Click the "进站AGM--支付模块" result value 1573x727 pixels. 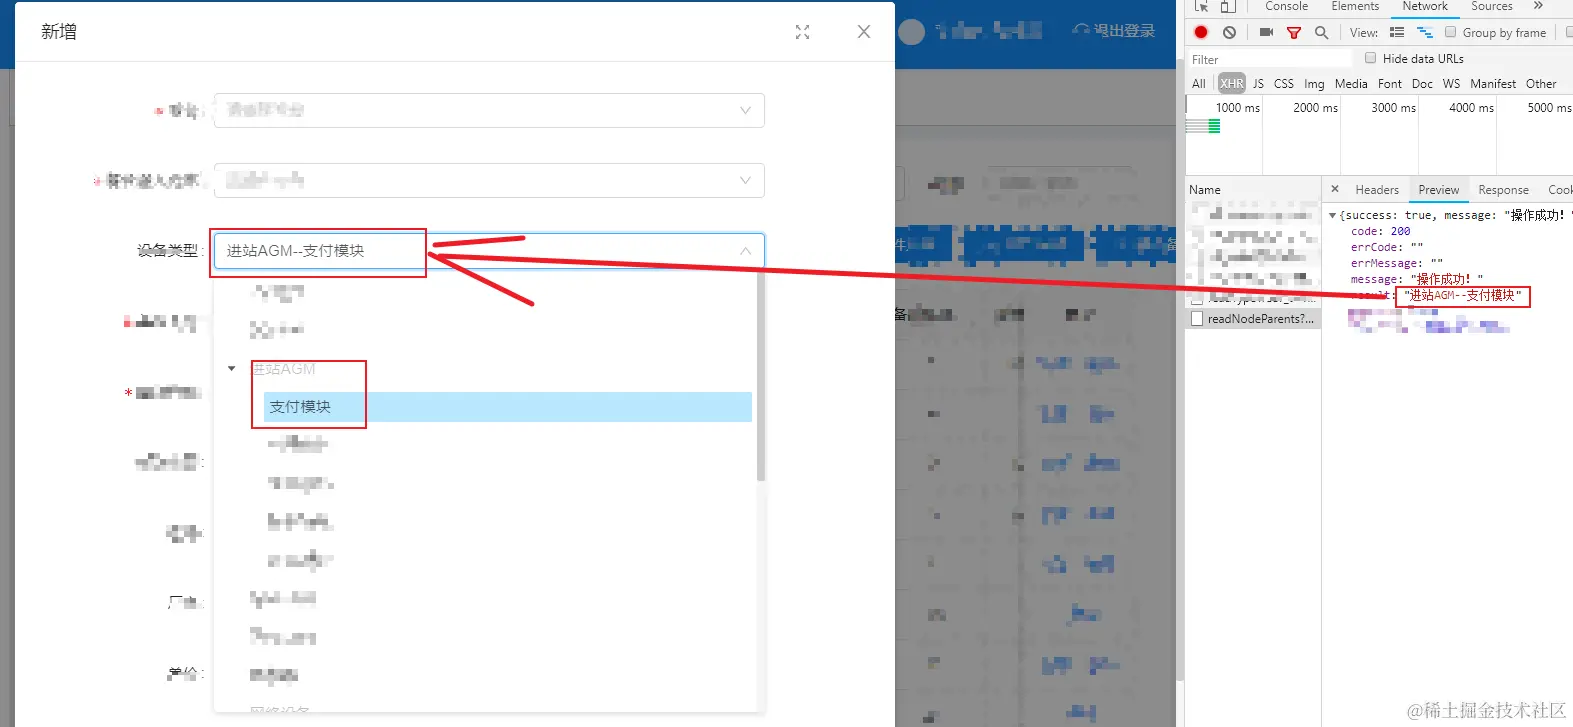(x=1463, y=296)
